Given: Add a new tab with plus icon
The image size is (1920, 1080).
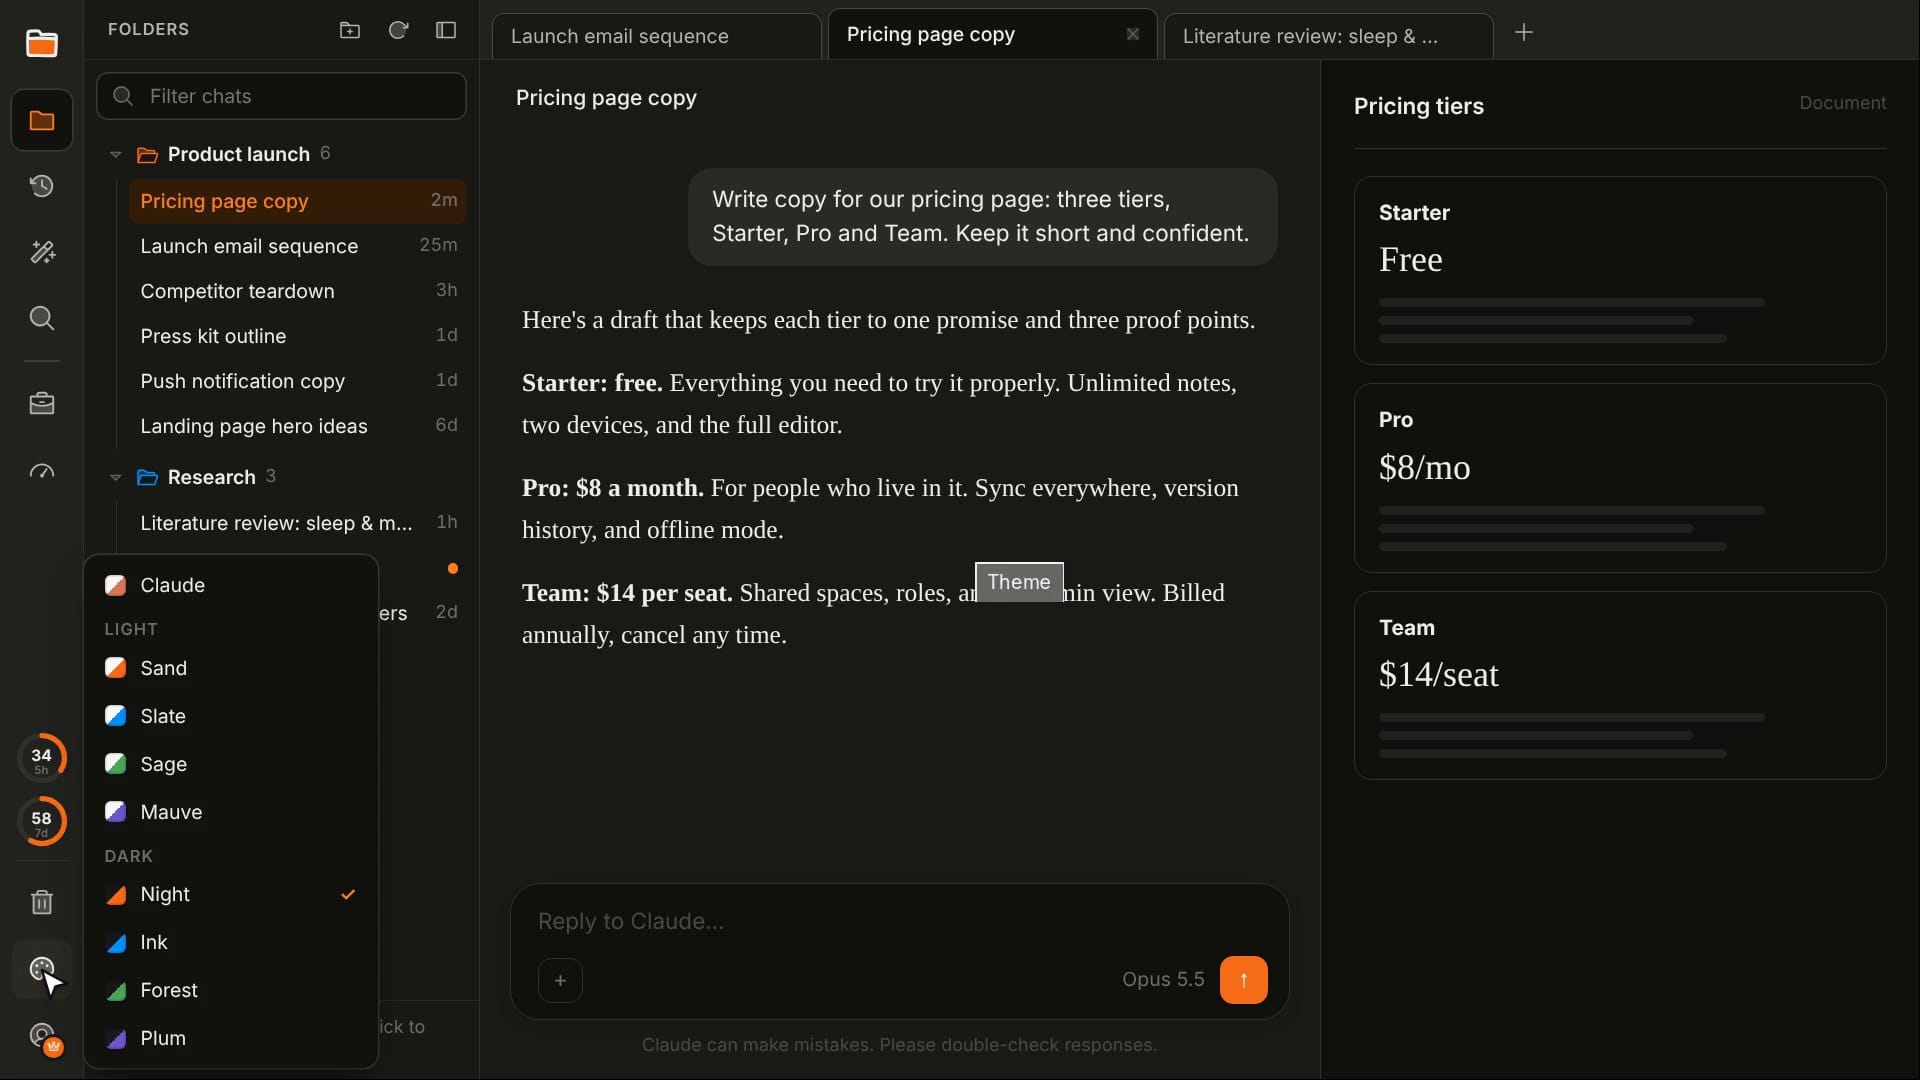Looking at the screenshot, I should 1523,33.
